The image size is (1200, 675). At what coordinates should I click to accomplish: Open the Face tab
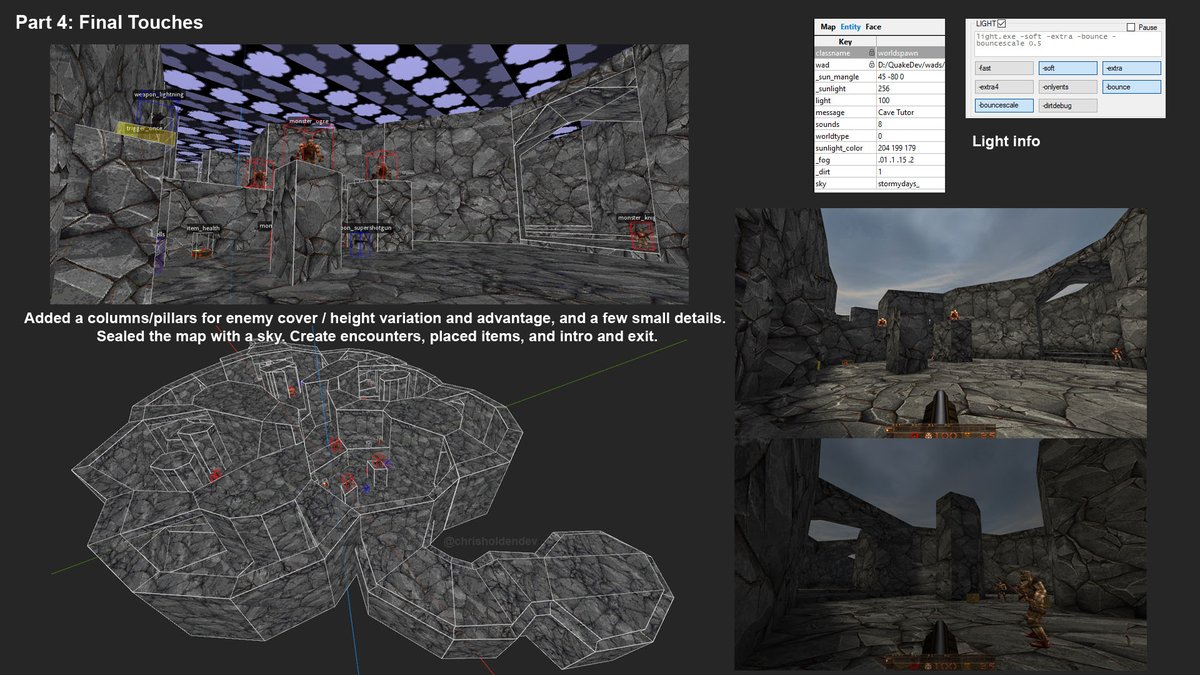tap(873, 27)
